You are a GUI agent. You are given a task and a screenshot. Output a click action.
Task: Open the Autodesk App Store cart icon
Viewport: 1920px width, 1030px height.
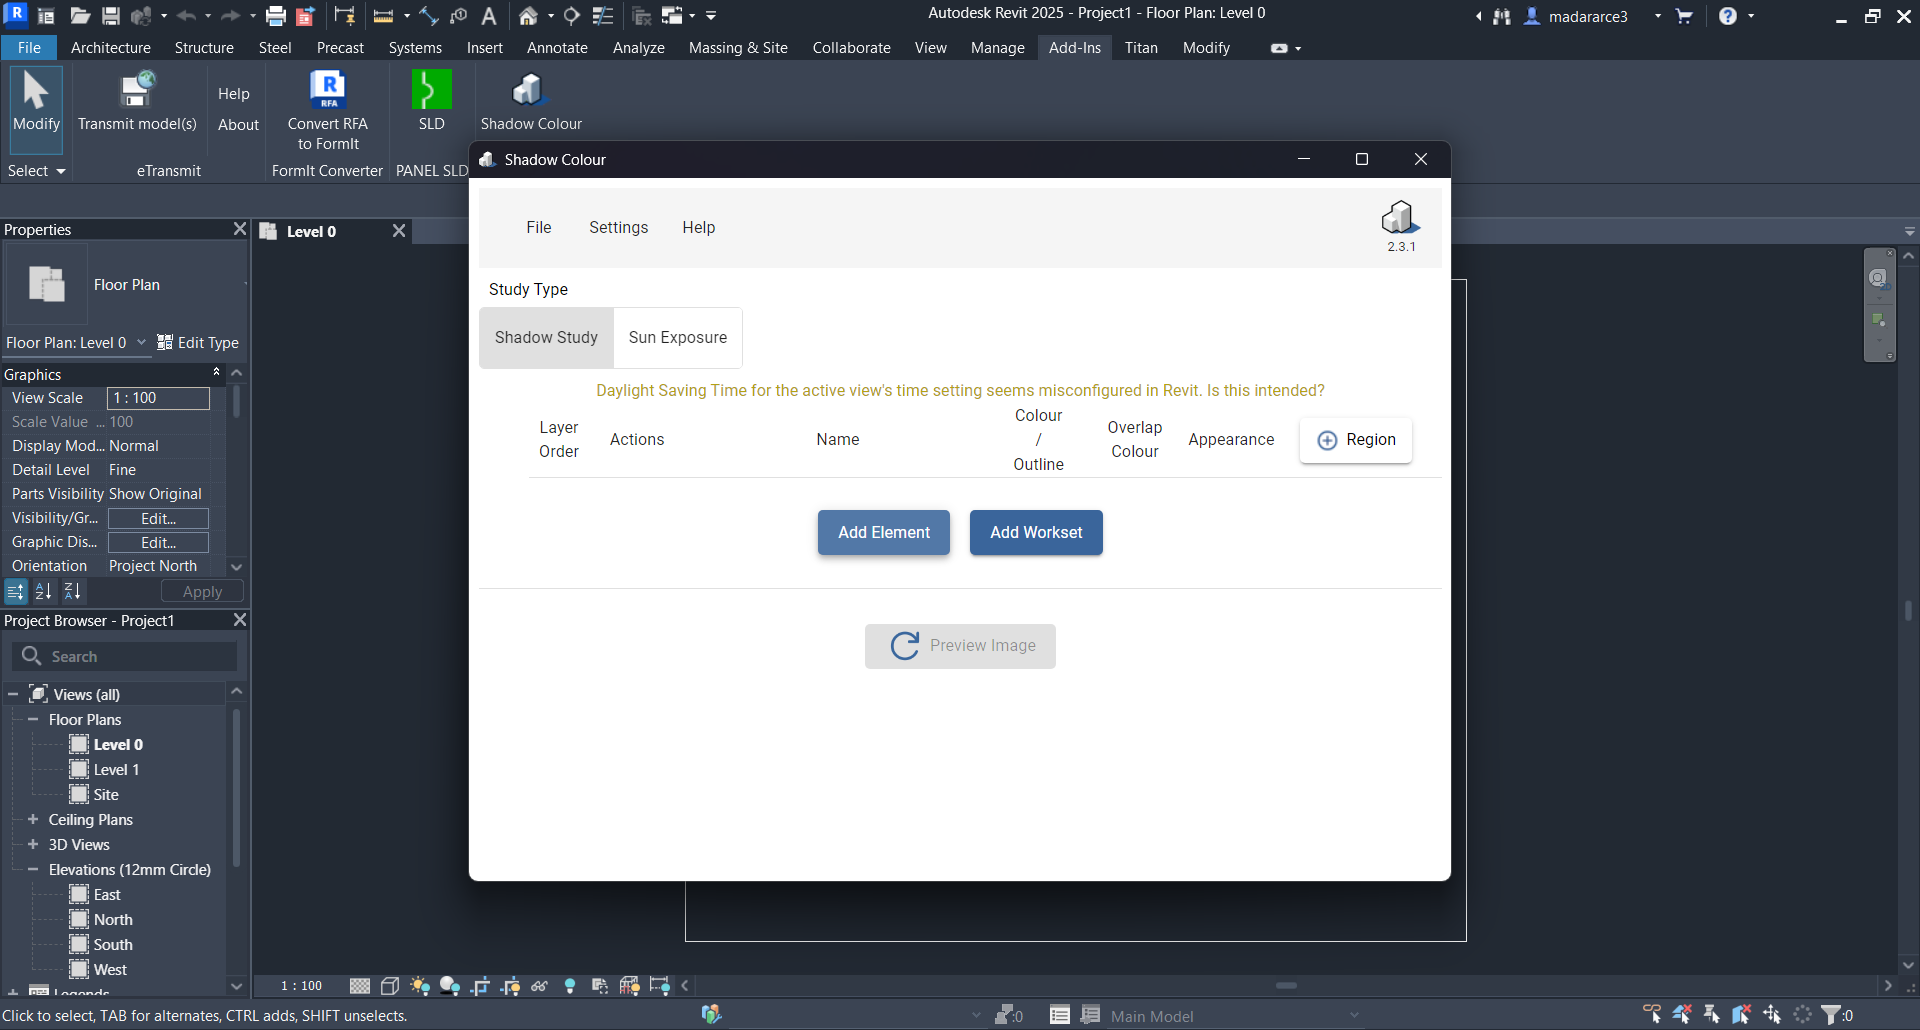point(1684,16)
